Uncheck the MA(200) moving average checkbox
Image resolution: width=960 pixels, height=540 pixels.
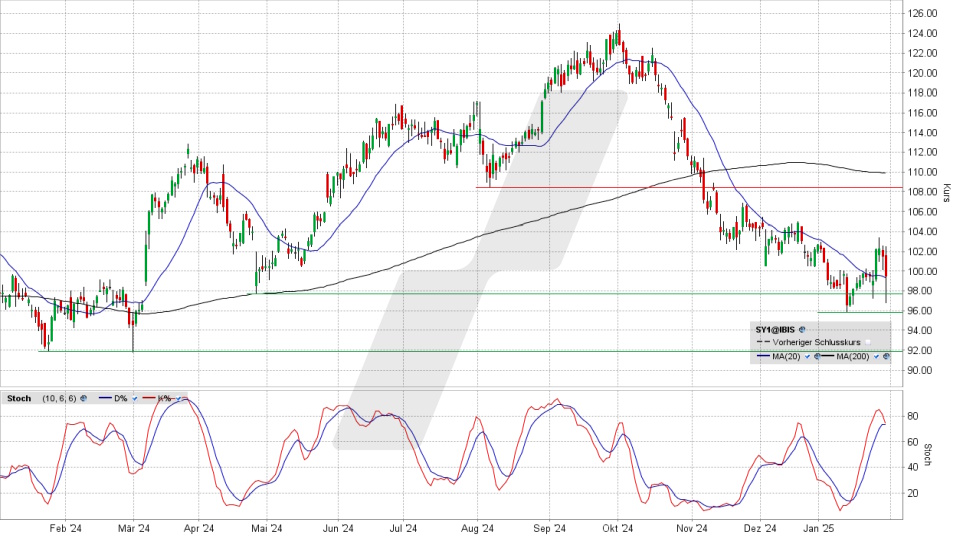pos(877,356)
